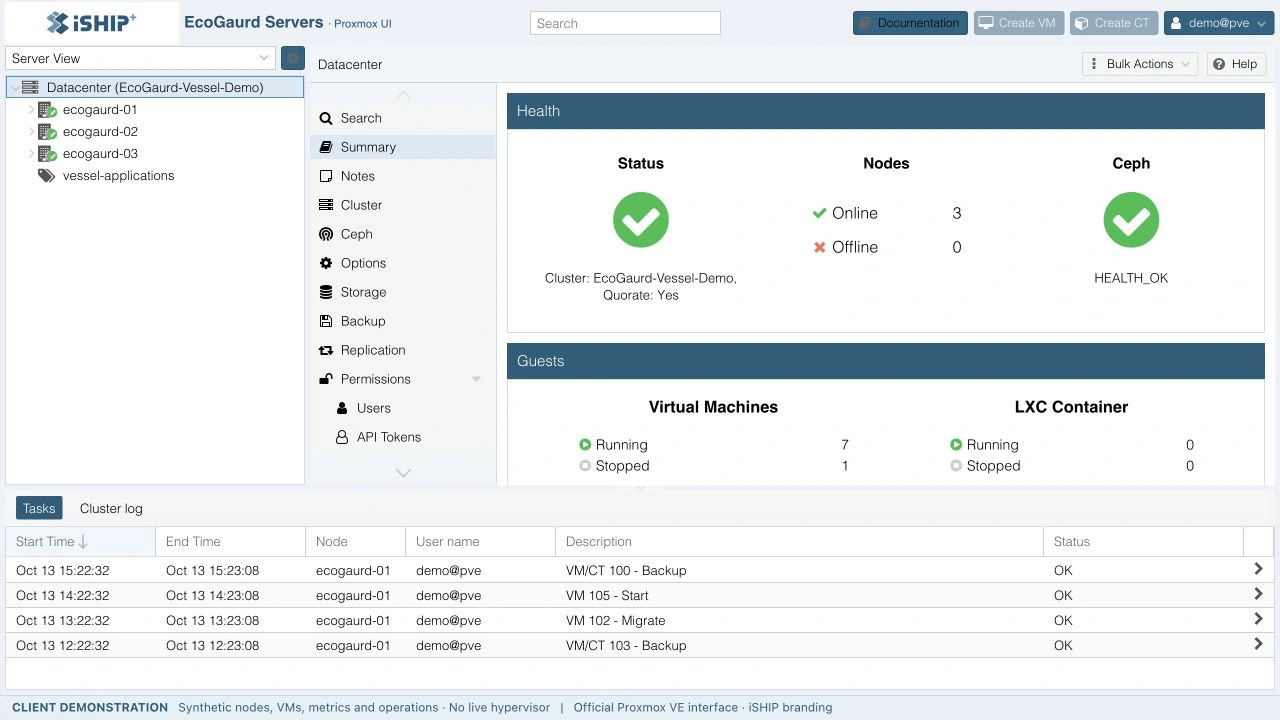Open the API Tokens item

(x=403, y=437)
